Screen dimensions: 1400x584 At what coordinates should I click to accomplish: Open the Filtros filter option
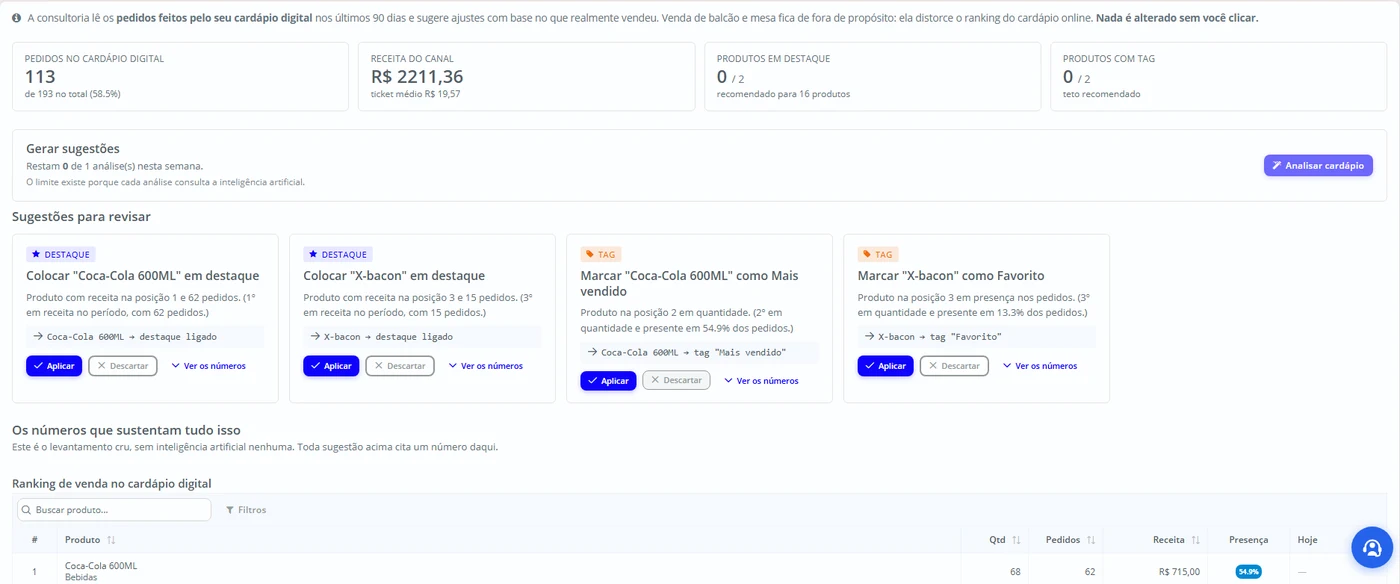coord(246,510)
